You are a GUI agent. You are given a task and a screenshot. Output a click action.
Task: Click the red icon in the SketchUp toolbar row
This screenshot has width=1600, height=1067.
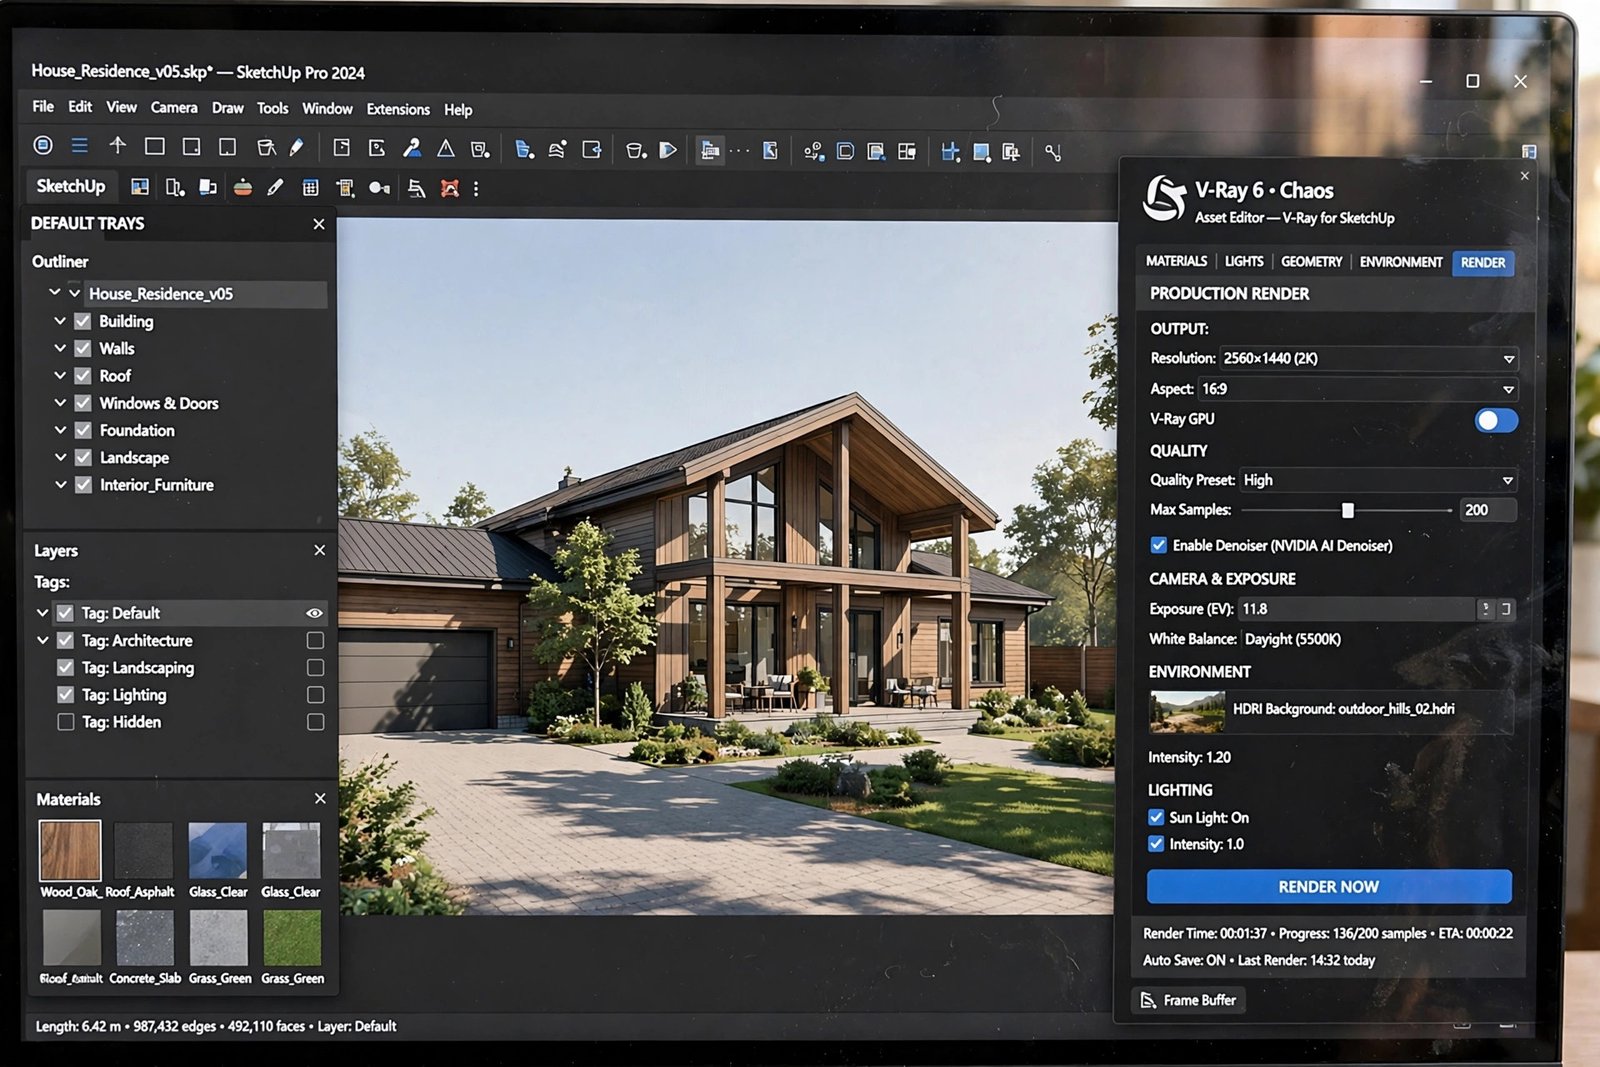click(450, 188)
